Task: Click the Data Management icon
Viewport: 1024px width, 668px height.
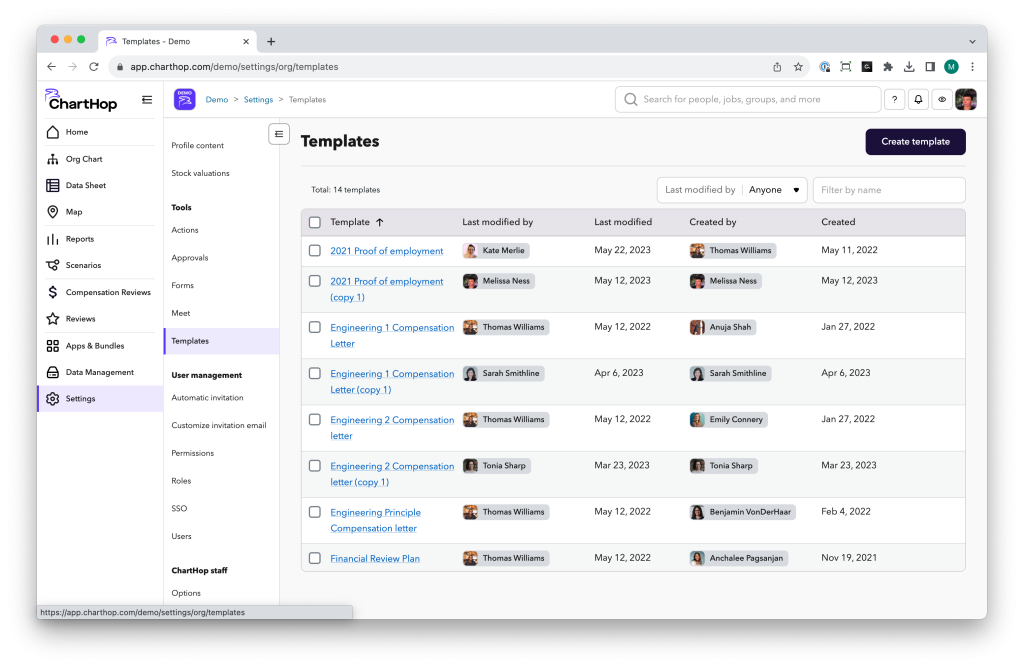Action: tap(53, 372)
